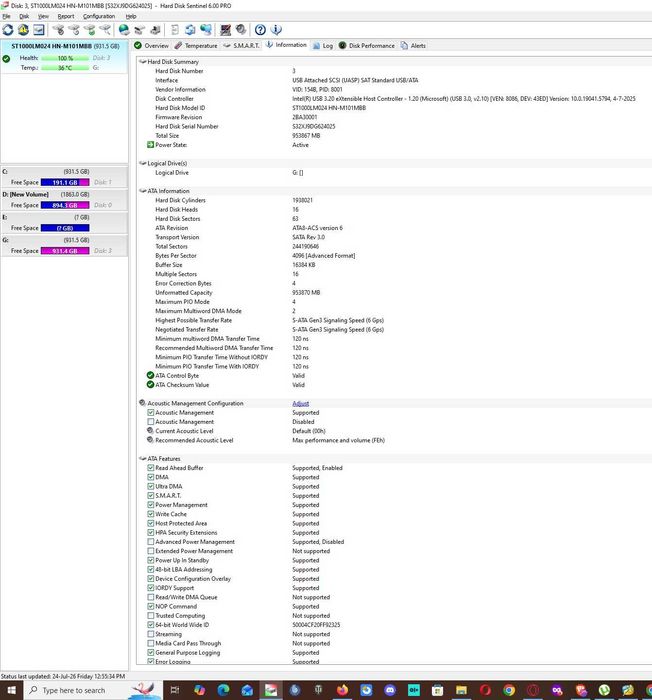This screenshot has width=652, height=700.
Task: Switch to the S.M.A.R.T. tab
Action: pyautogui.click(x=241, y=46)
